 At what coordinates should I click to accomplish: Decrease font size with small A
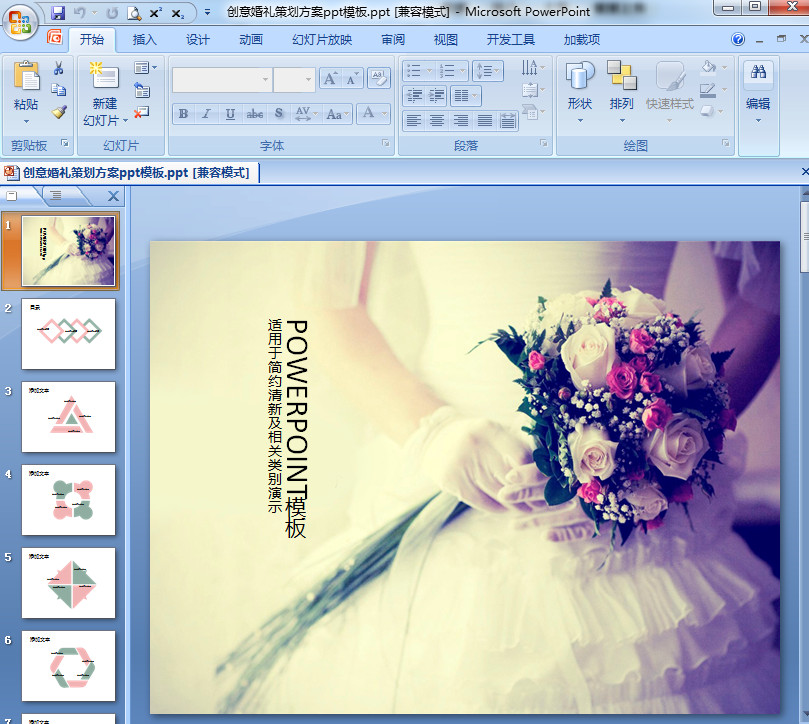pyautogui.click(x=352, y=78)
